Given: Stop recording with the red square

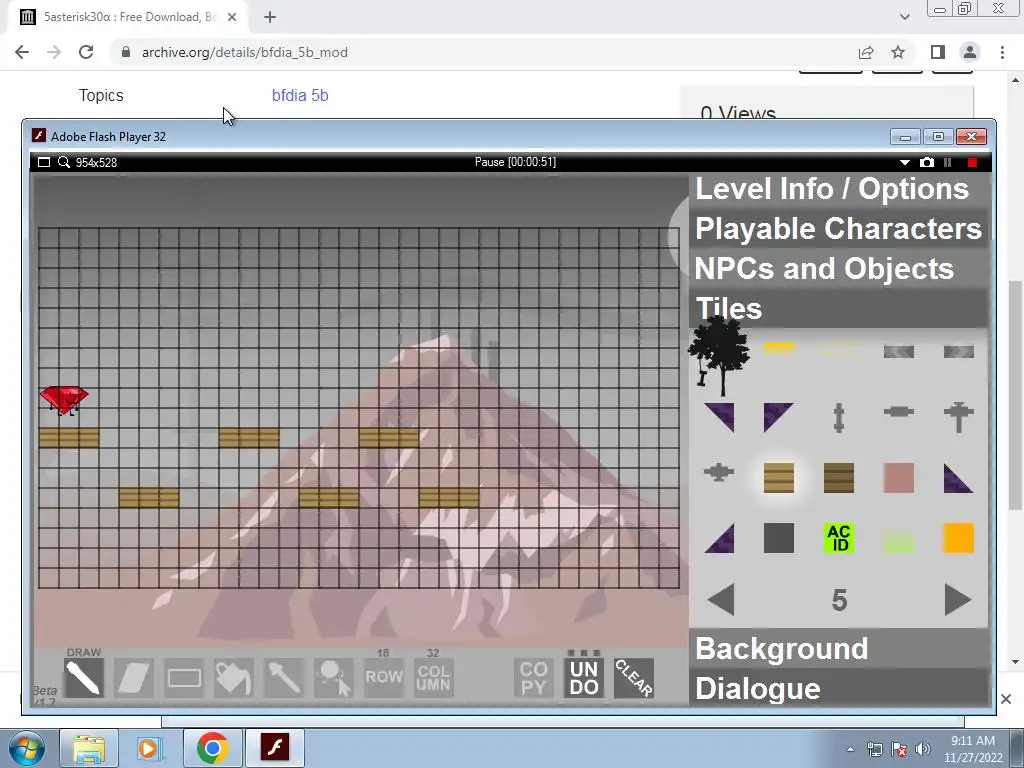Looking at the screenshot, I should 972,163.
